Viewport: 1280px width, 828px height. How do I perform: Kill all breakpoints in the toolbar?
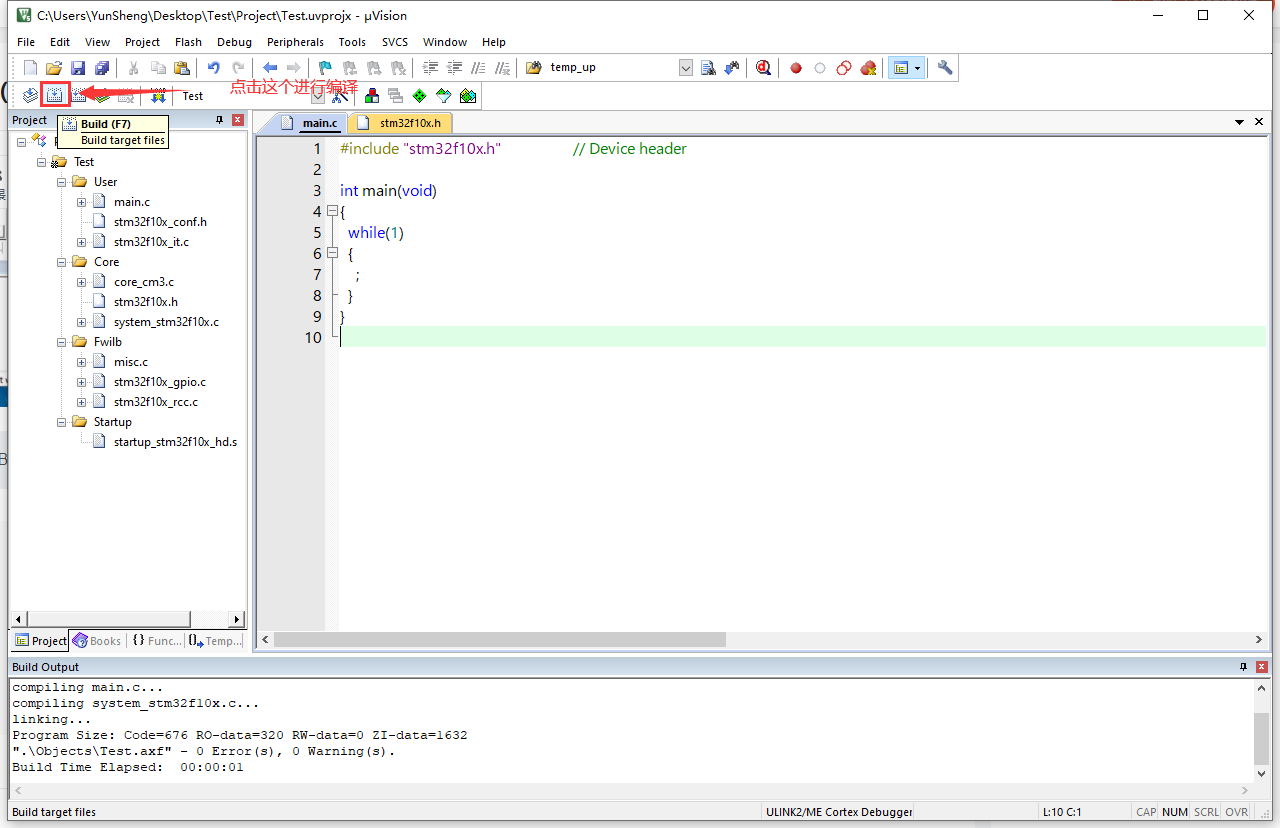(x=868, y=68)
